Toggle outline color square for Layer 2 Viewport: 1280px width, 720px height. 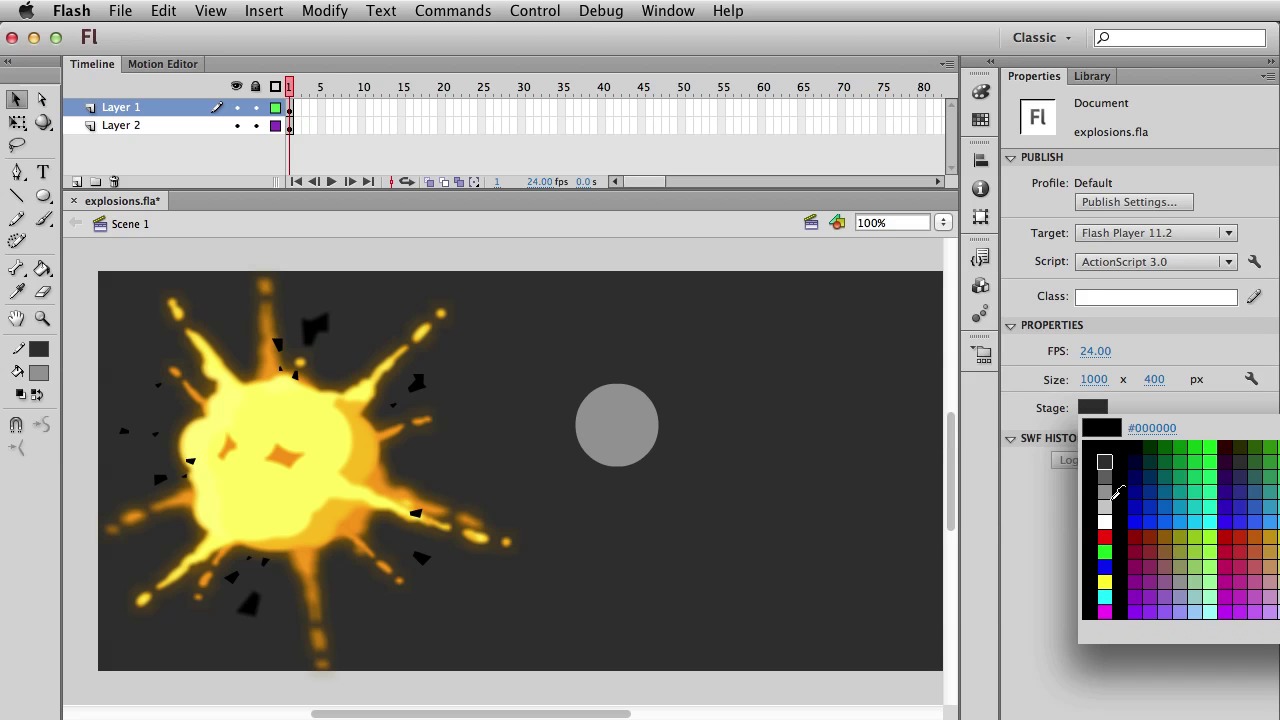pos(275,126)
